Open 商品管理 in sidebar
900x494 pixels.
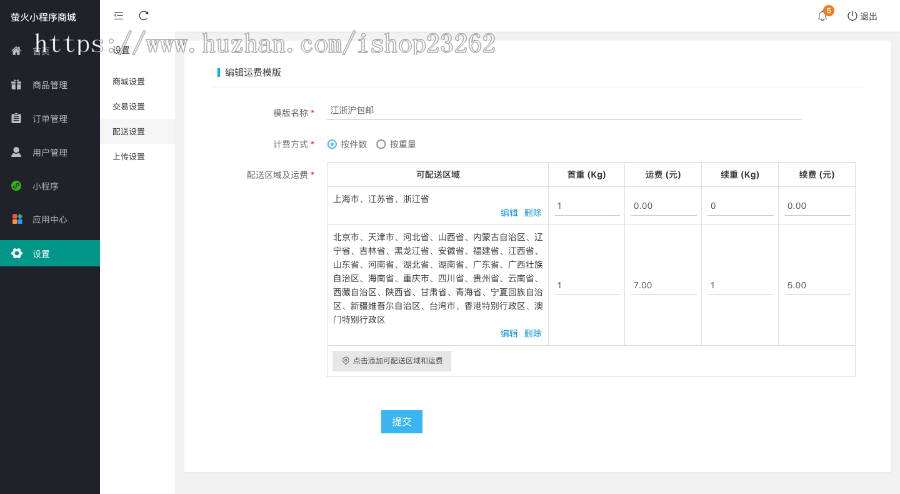tap(50, 85)
